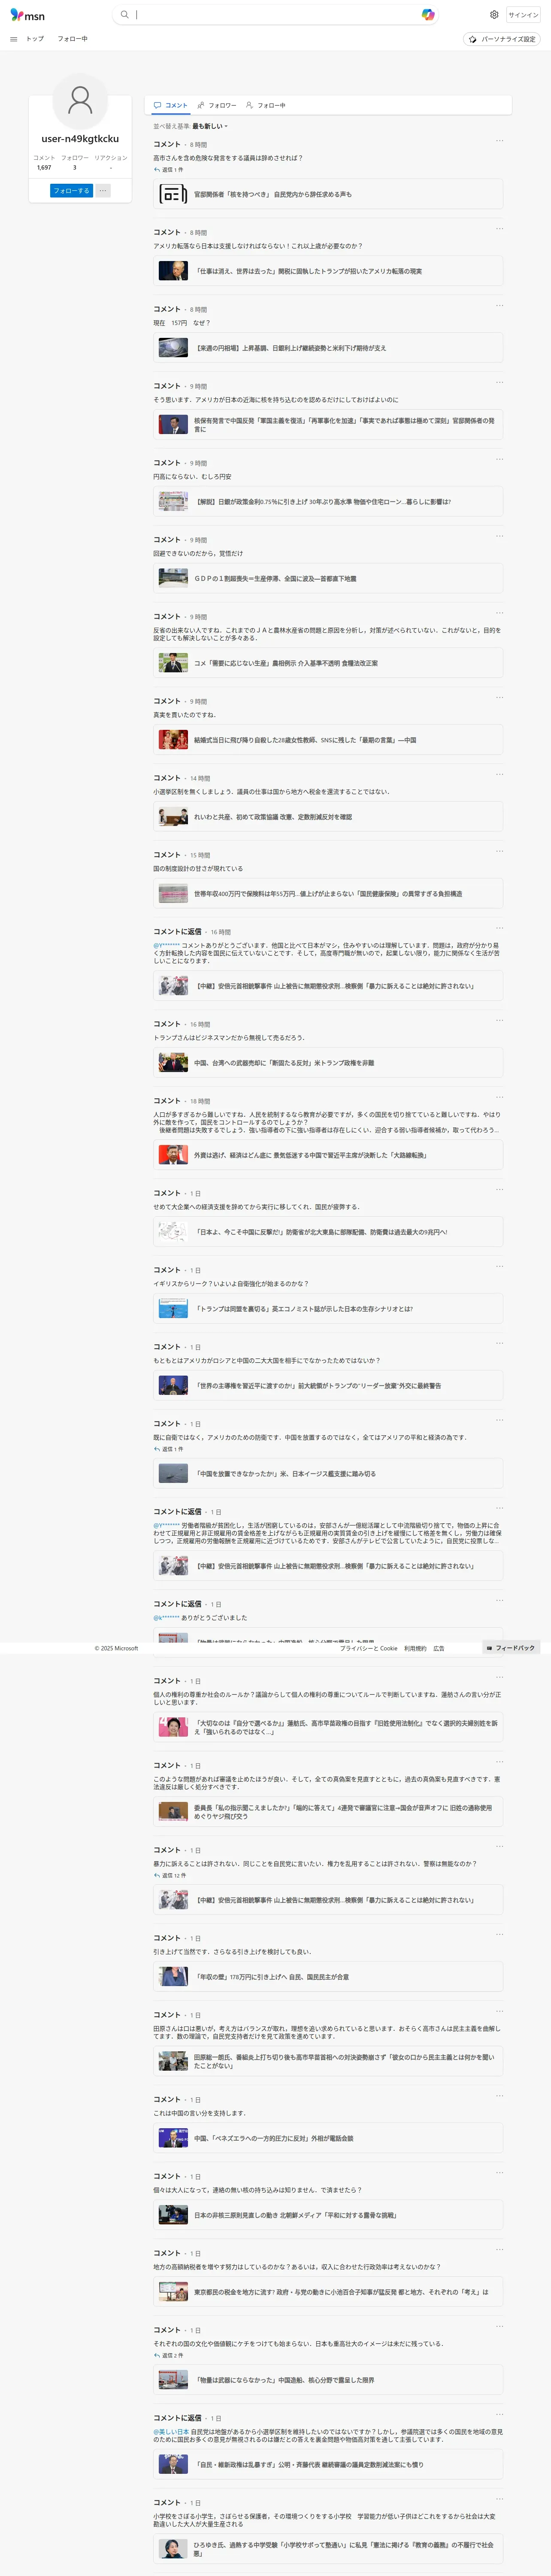Screen dimensions: 551x2576
Task: Open 結婚式当日に飛び降り article card
Action: (328, 740)
